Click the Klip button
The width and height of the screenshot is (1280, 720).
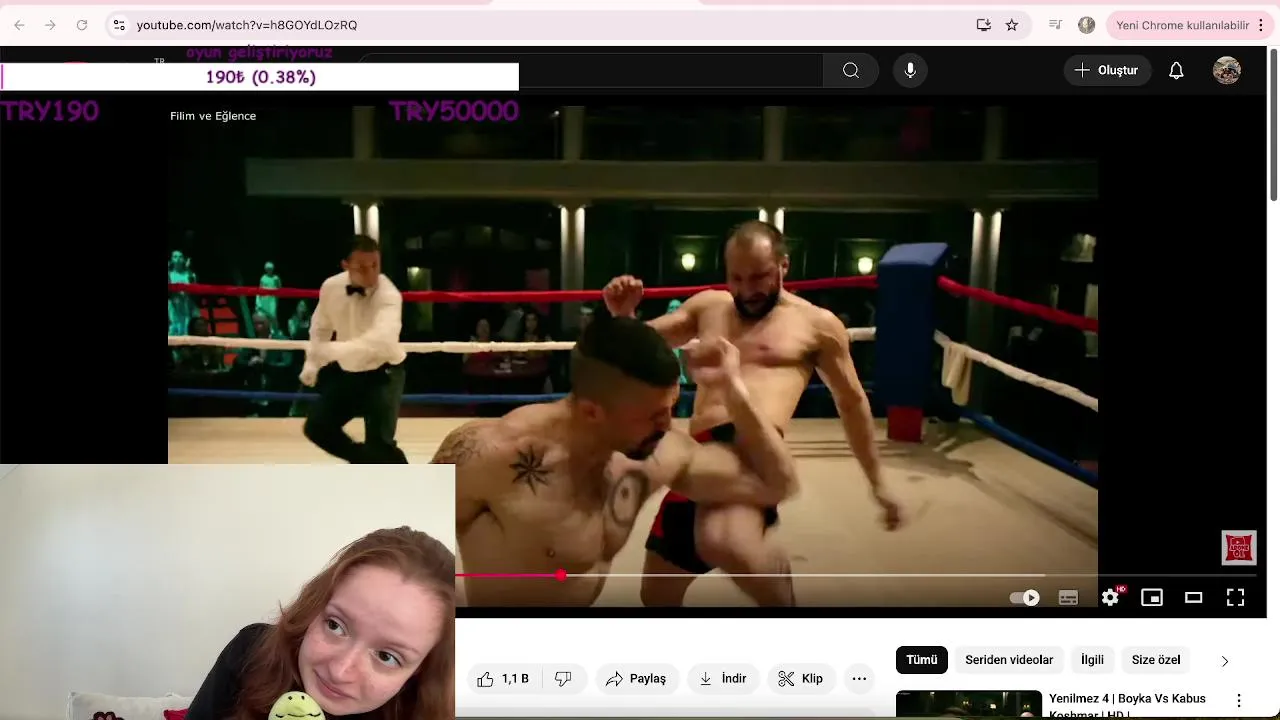click(801, 679)
